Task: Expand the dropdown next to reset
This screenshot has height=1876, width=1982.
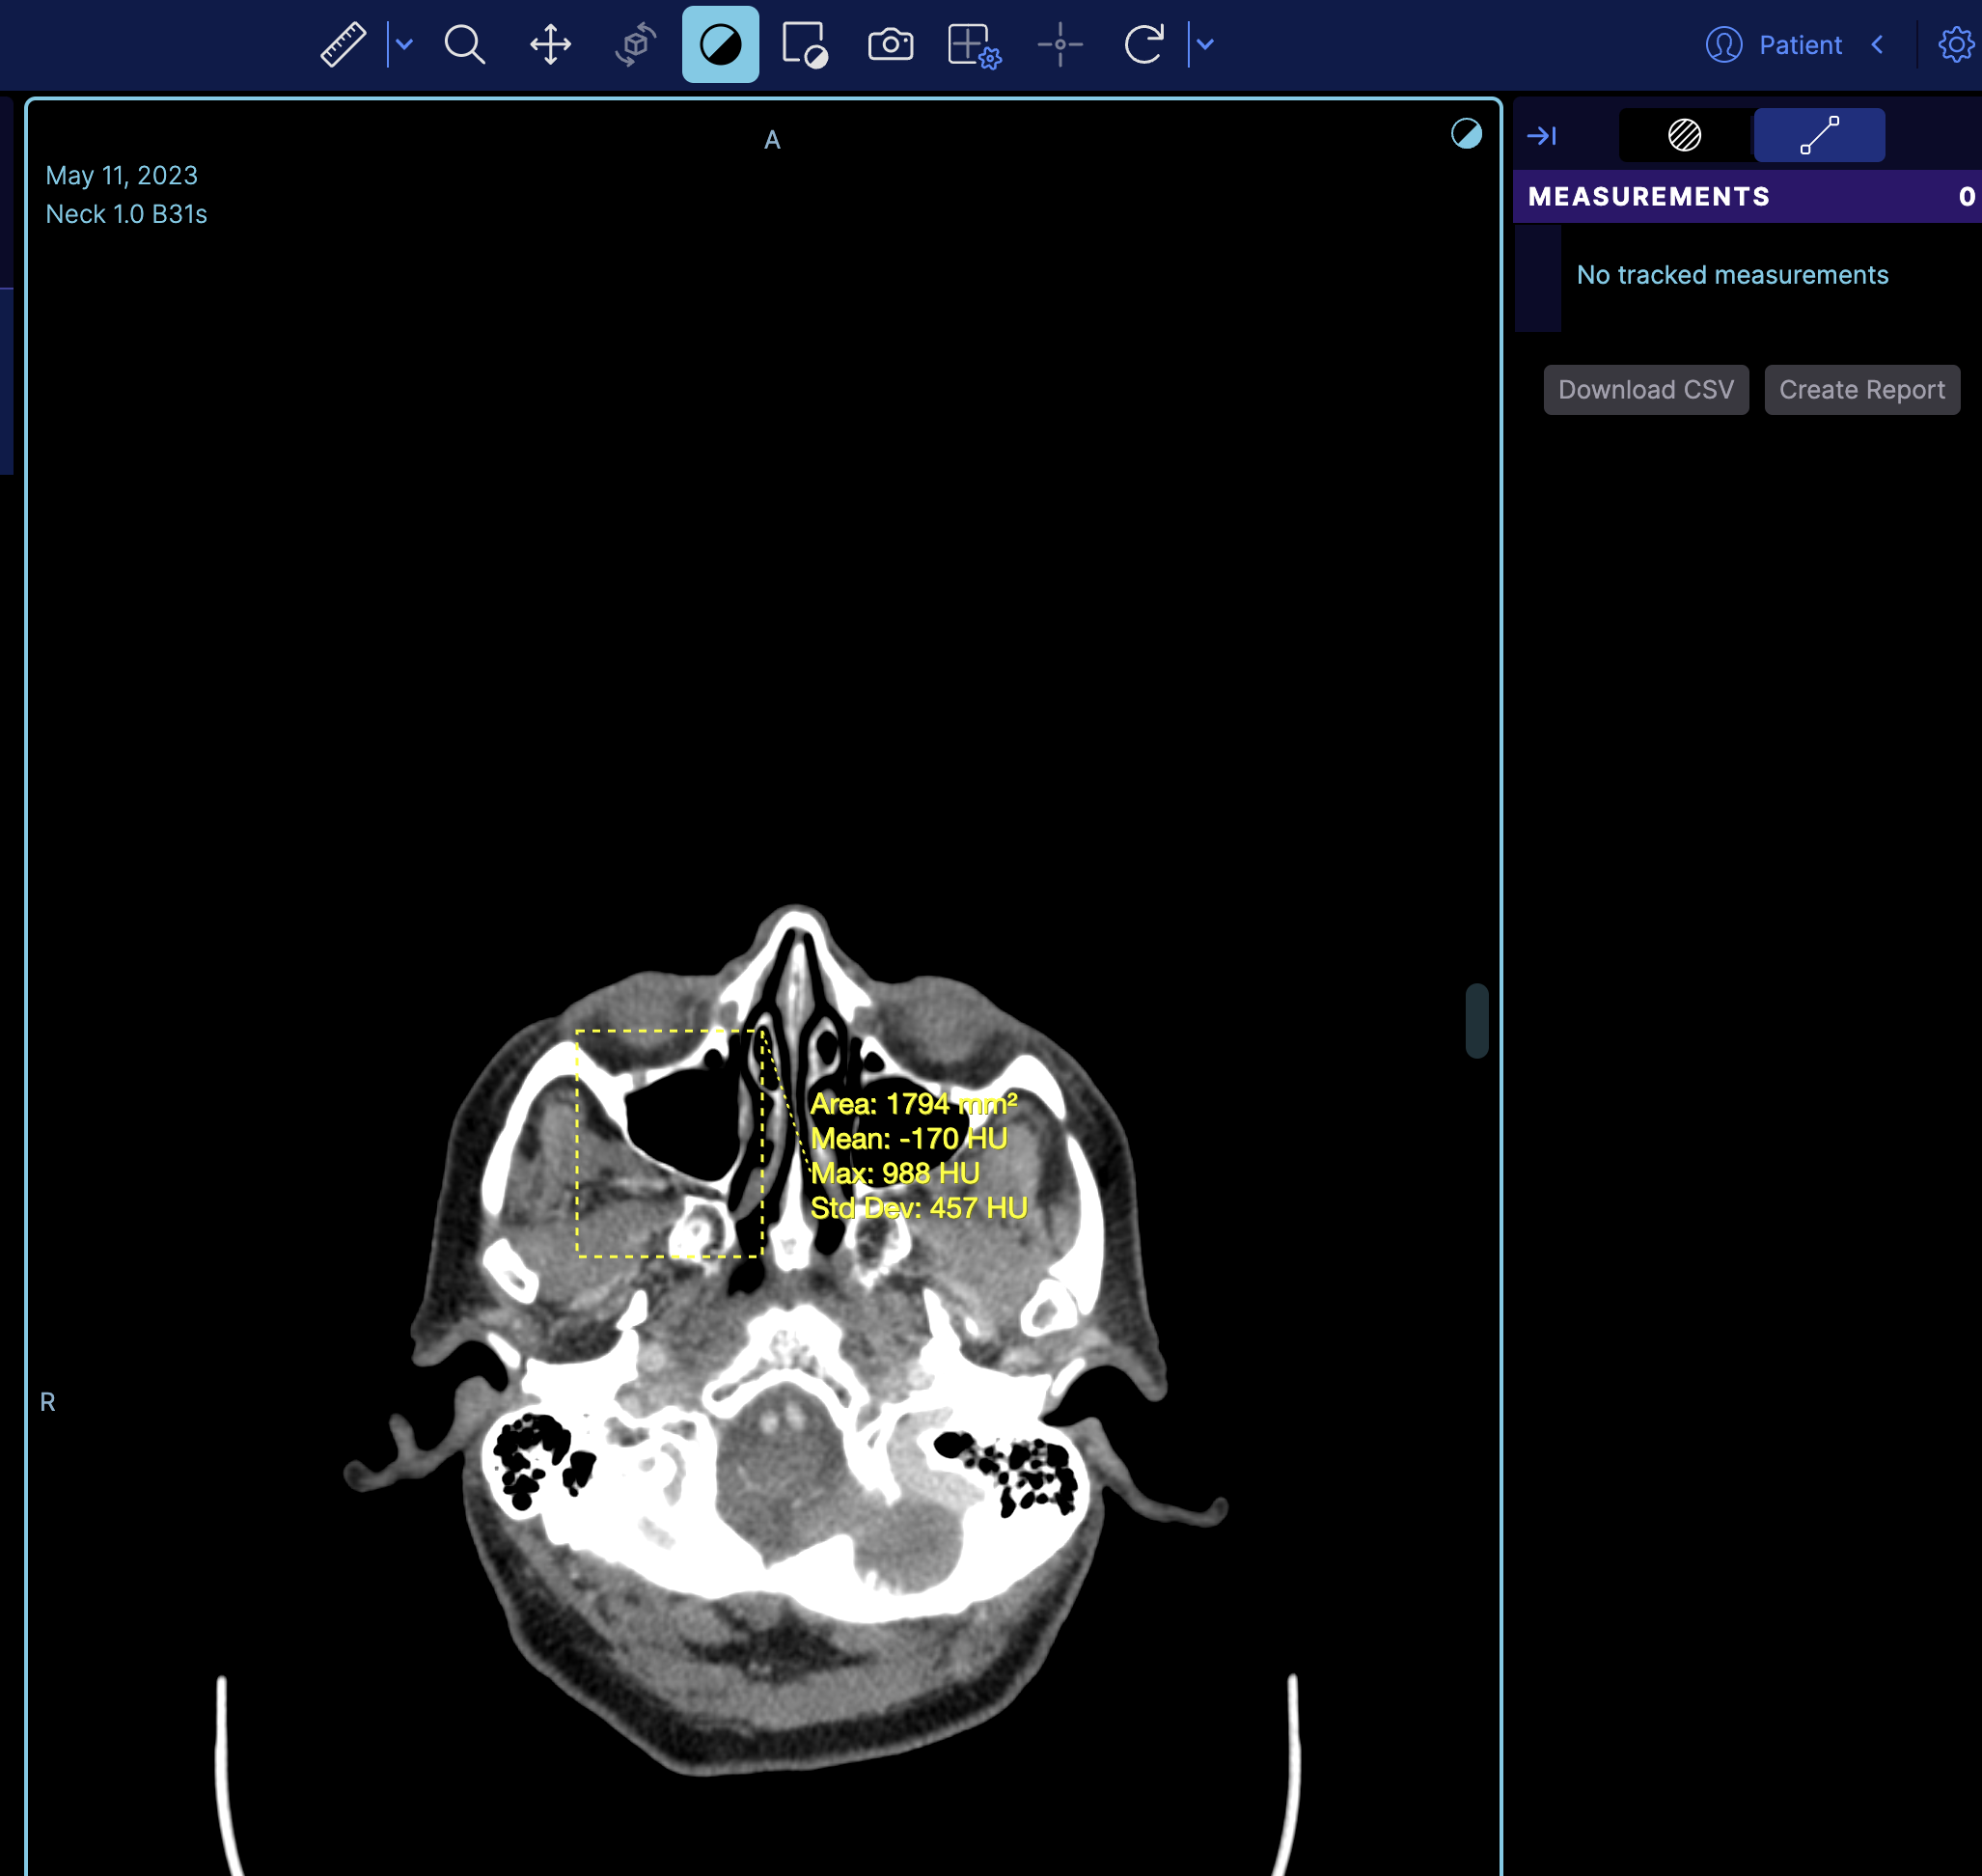Action: point(1205,45)
